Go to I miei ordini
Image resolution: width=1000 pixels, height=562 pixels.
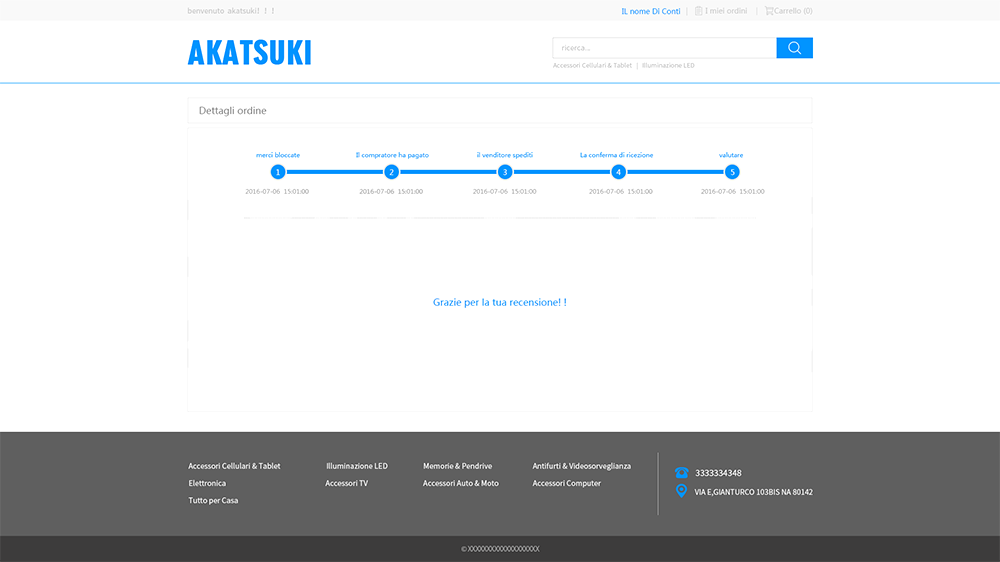click(x=726, y=11)
